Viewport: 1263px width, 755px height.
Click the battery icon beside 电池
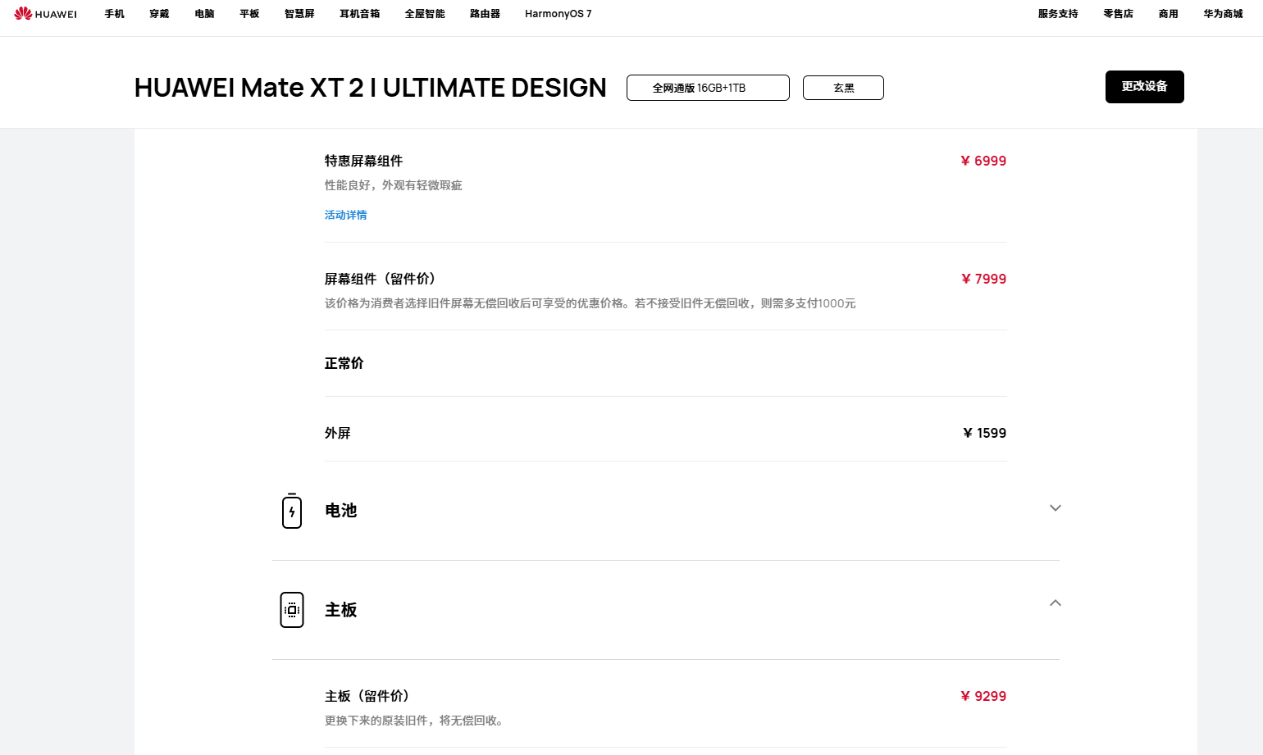click(x=292, y=511)
